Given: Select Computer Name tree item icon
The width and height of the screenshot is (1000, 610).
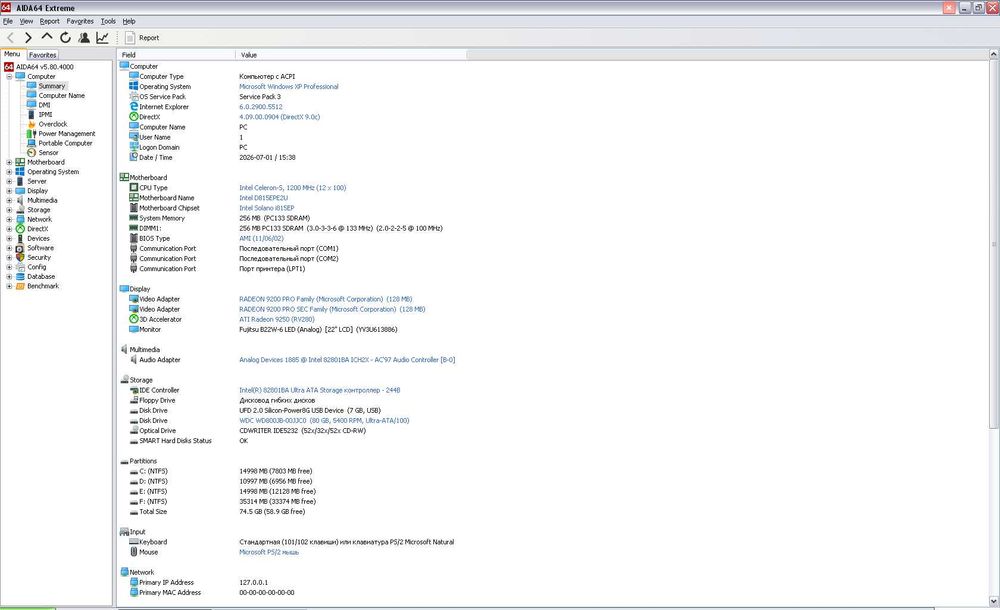Looking at the screenshot, I should tap(31, 95).
